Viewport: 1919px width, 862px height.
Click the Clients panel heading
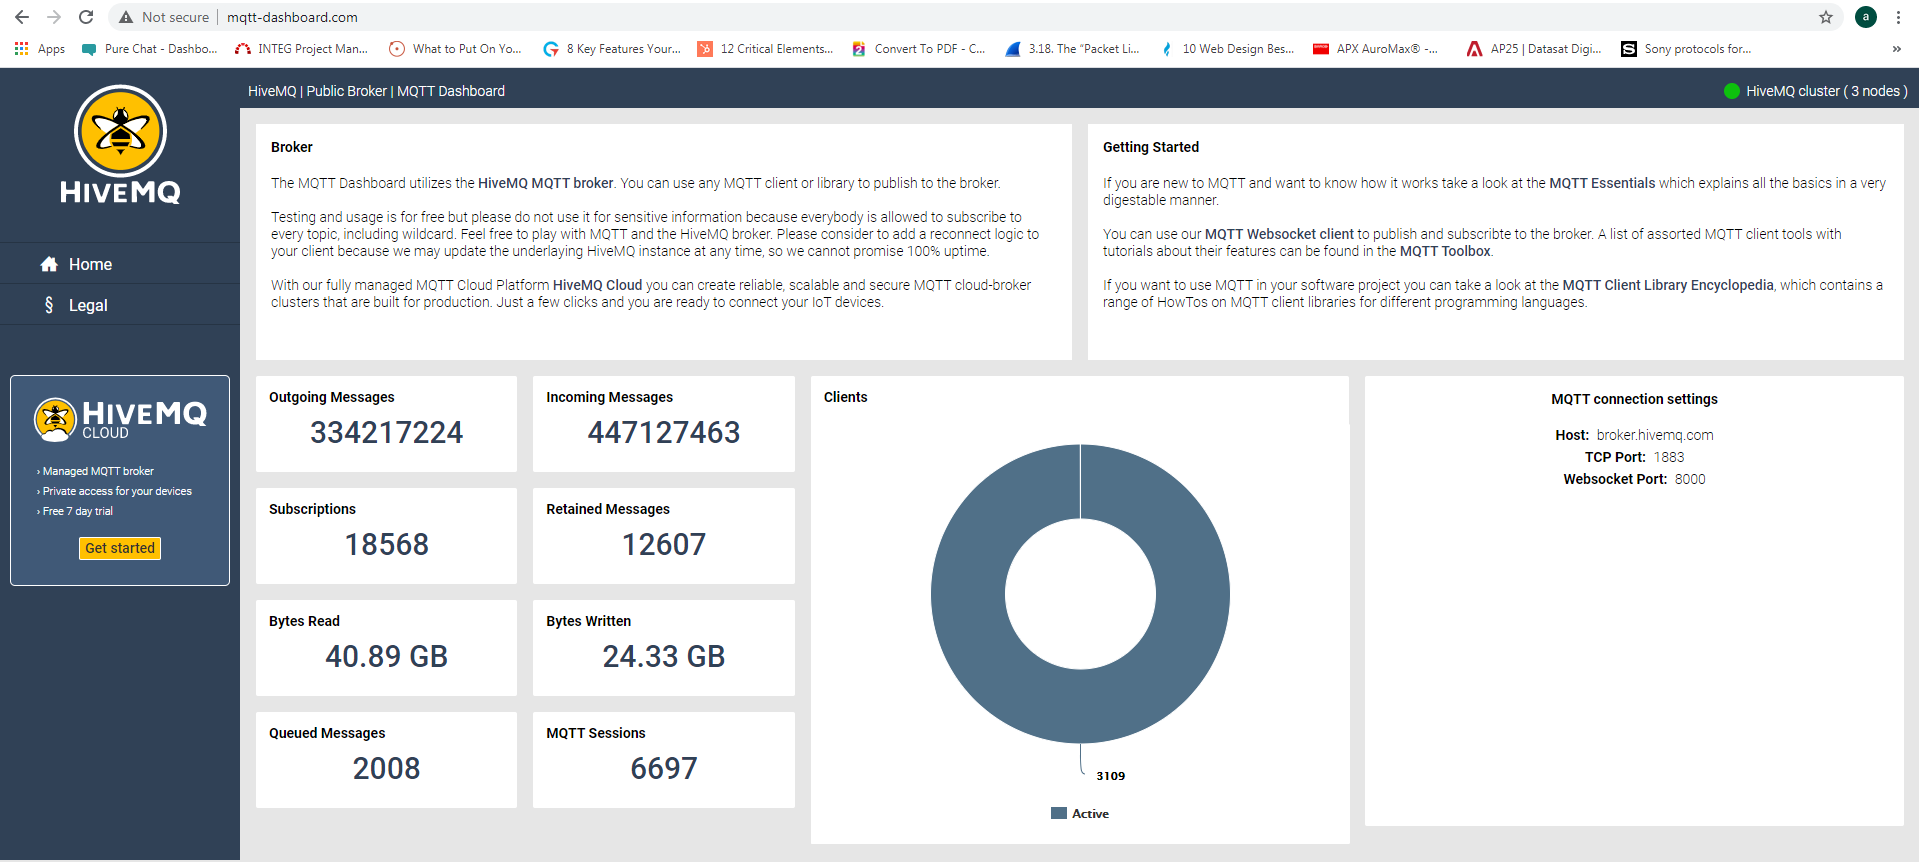[x=846, y=397]
